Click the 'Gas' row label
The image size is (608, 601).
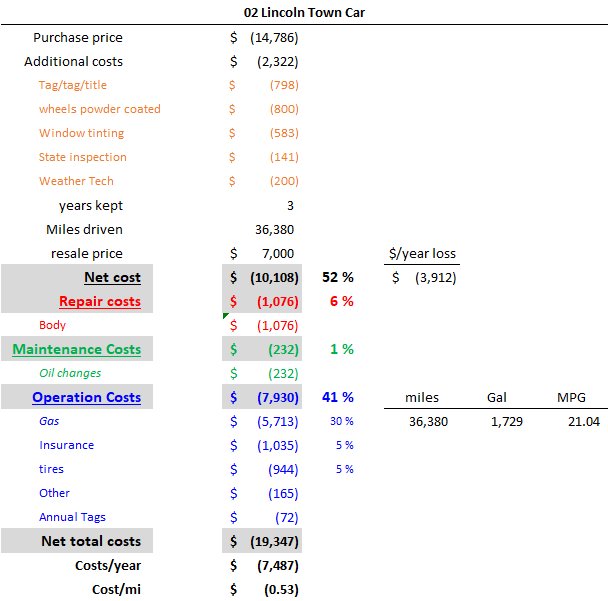pyautogui.click(x=49, y=421)
